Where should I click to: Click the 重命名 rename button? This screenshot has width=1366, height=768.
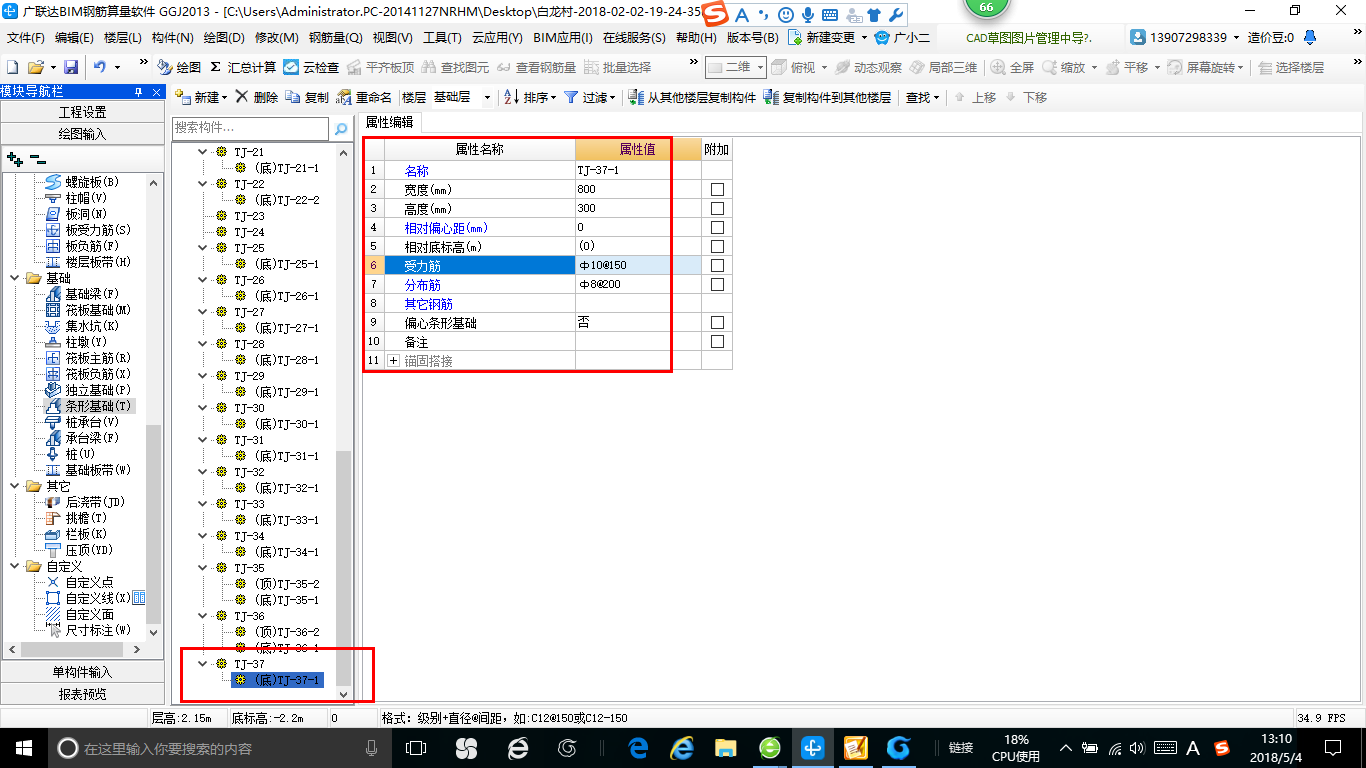[x=364, y=97]
